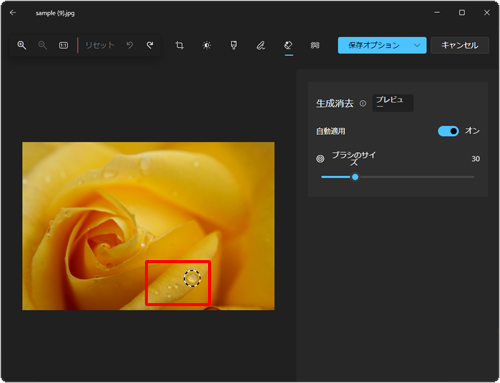Select the Crop tool
Image resolution: width=500 pixels, height=383 pixels.
pos(180,45)
